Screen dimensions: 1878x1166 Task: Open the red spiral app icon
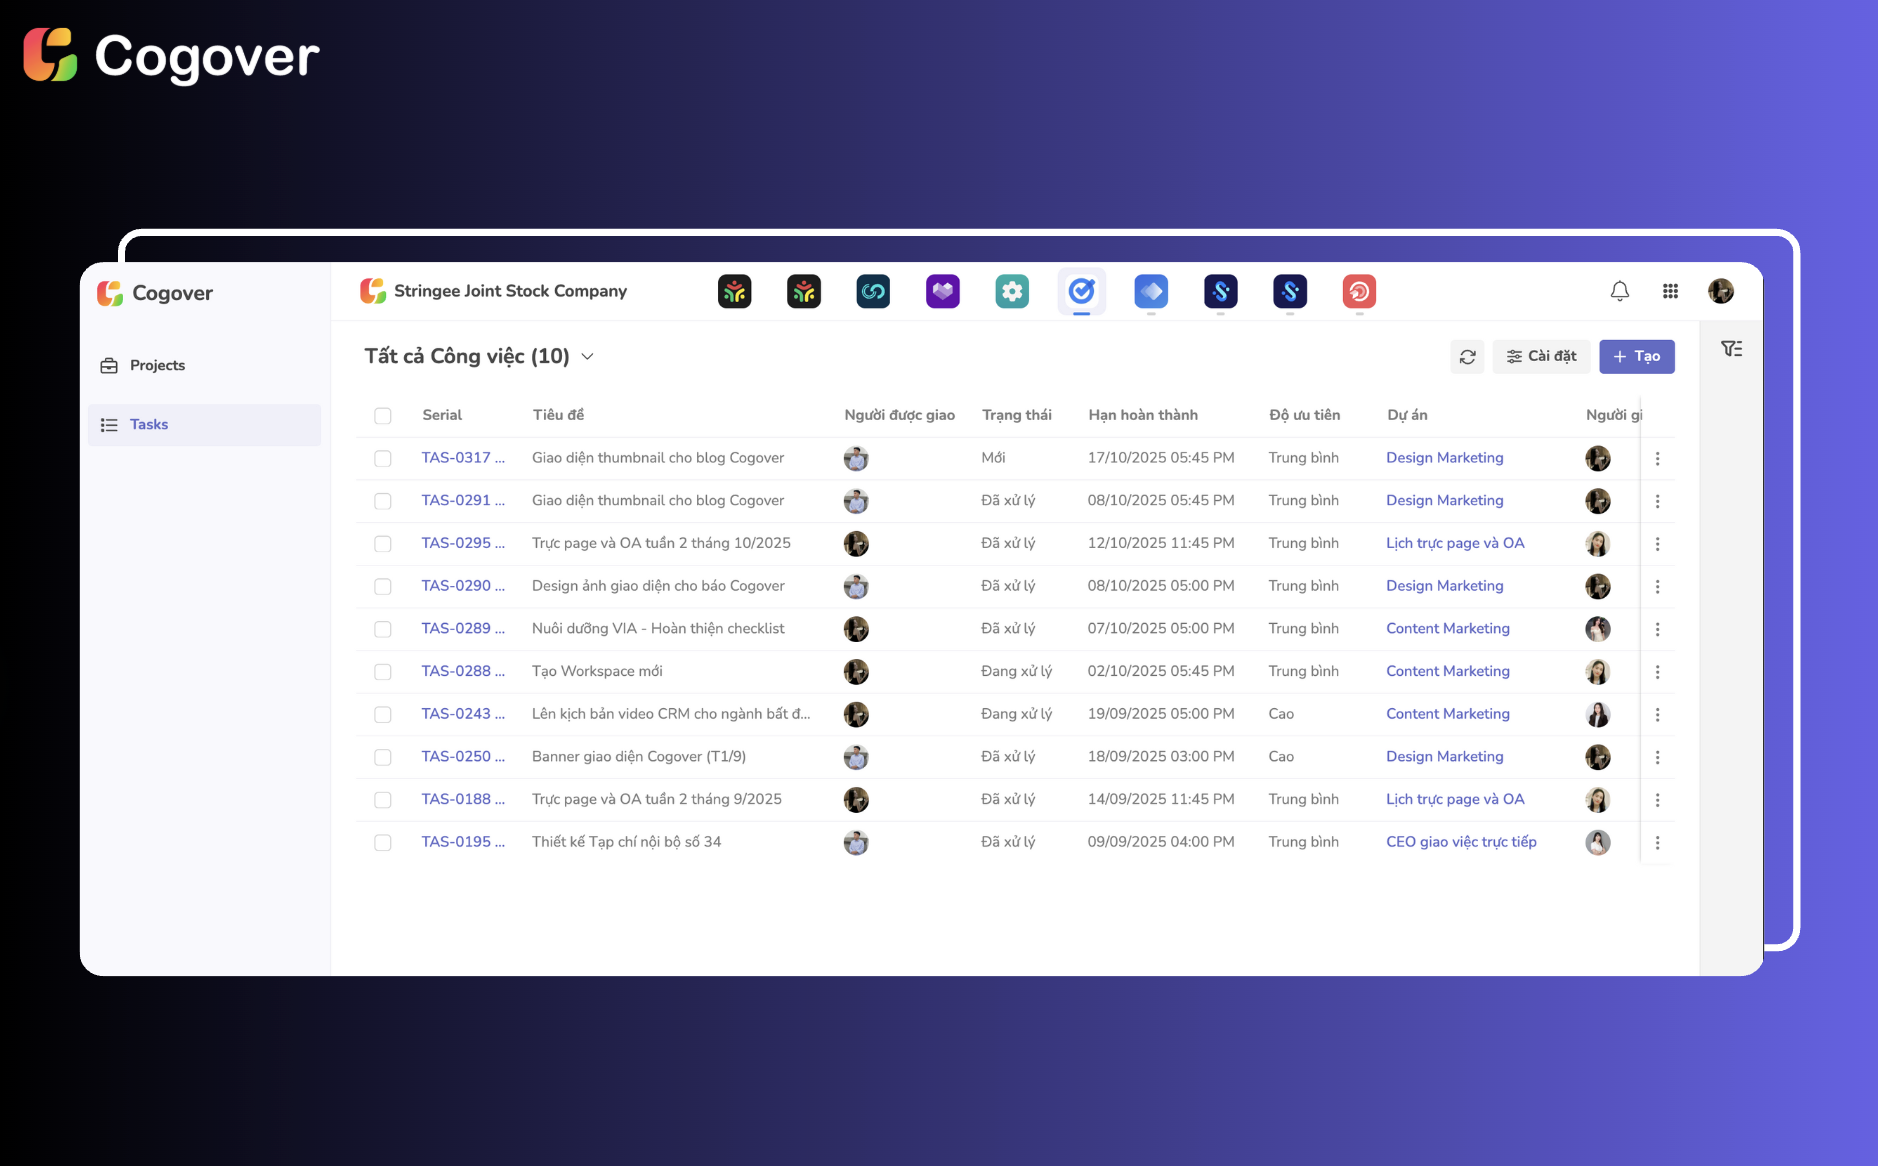click(1359, 291)
